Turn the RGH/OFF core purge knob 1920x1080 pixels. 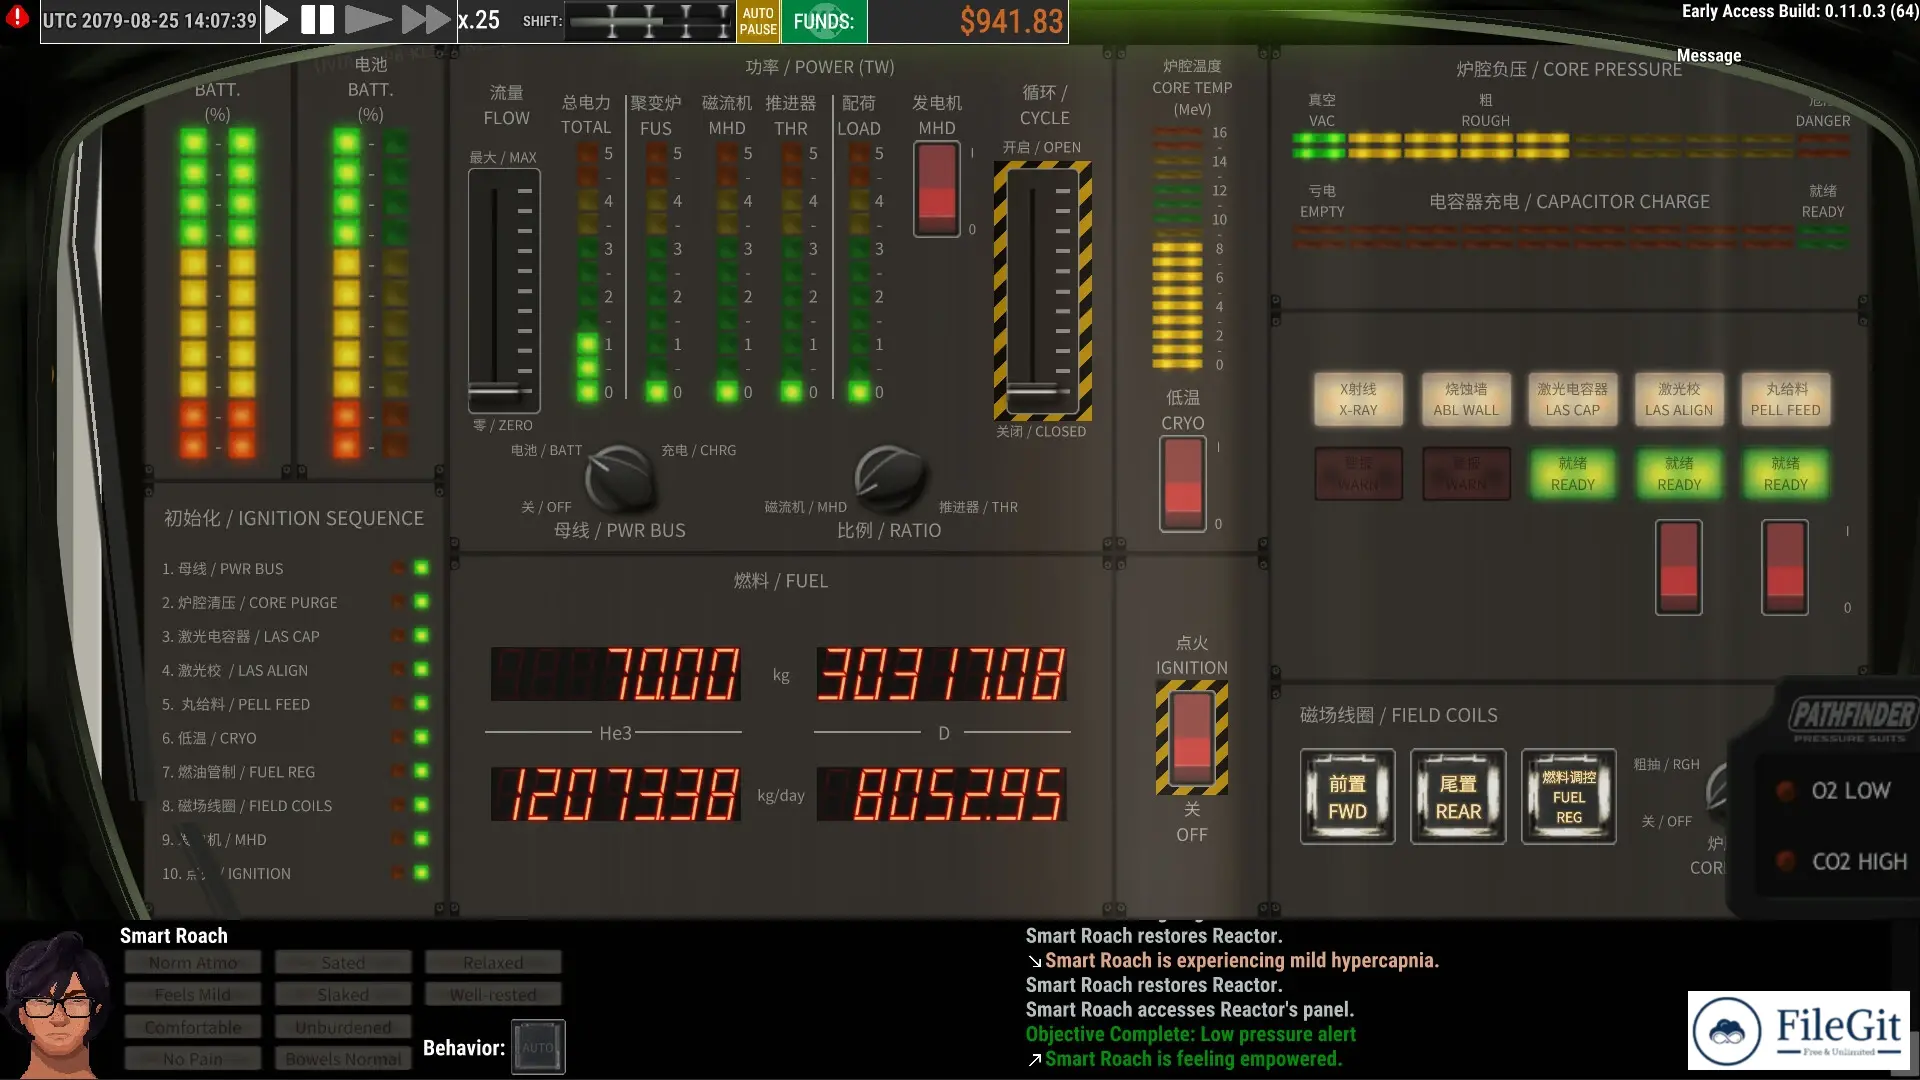pyautogui.click(x=1718, y=792)
